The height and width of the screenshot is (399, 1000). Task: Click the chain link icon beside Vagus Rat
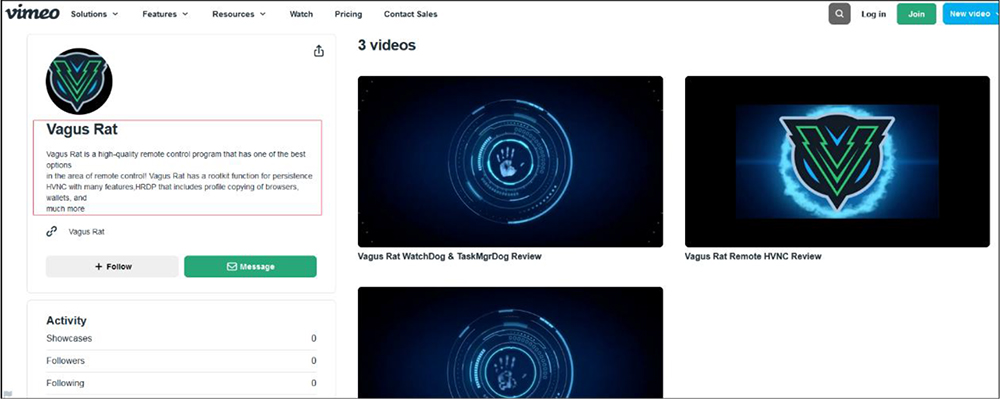[52, 232]
